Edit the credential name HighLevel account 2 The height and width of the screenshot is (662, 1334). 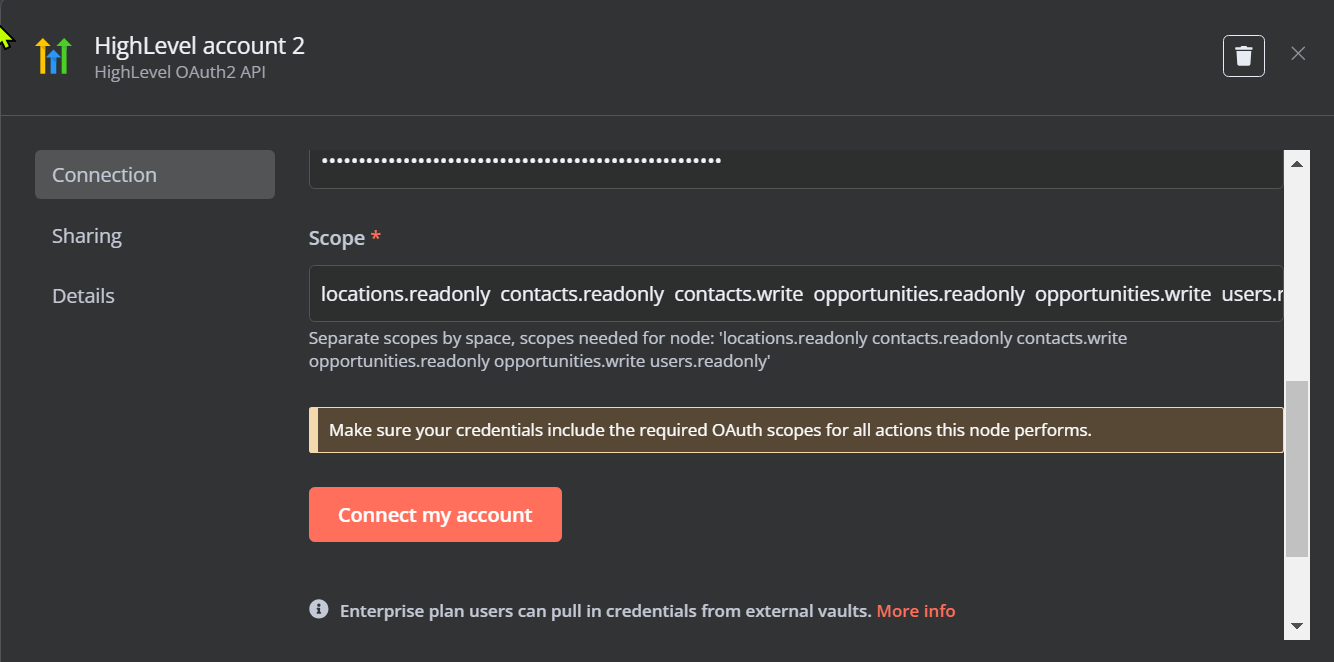click(199, 46)
